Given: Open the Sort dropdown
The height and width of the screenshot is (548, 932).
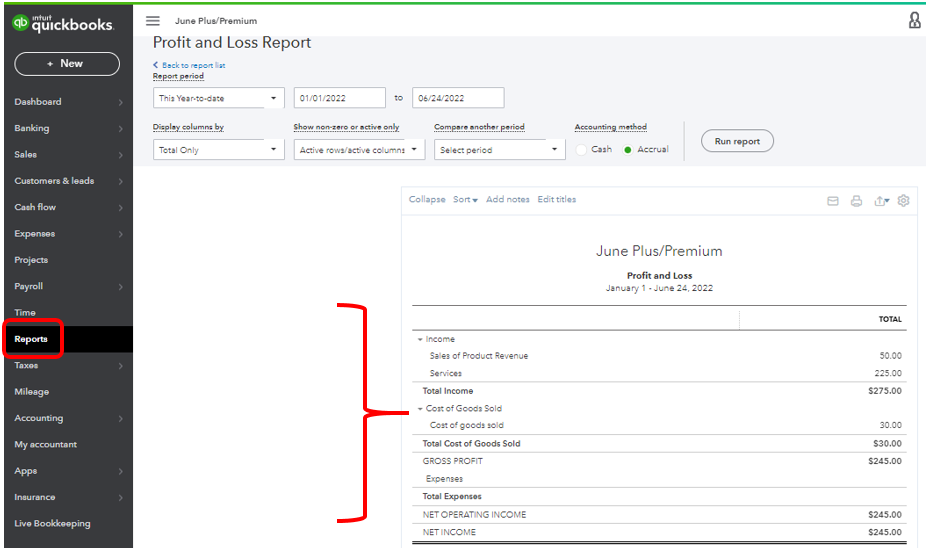Looking at the screenshot, I should point(465,200).
